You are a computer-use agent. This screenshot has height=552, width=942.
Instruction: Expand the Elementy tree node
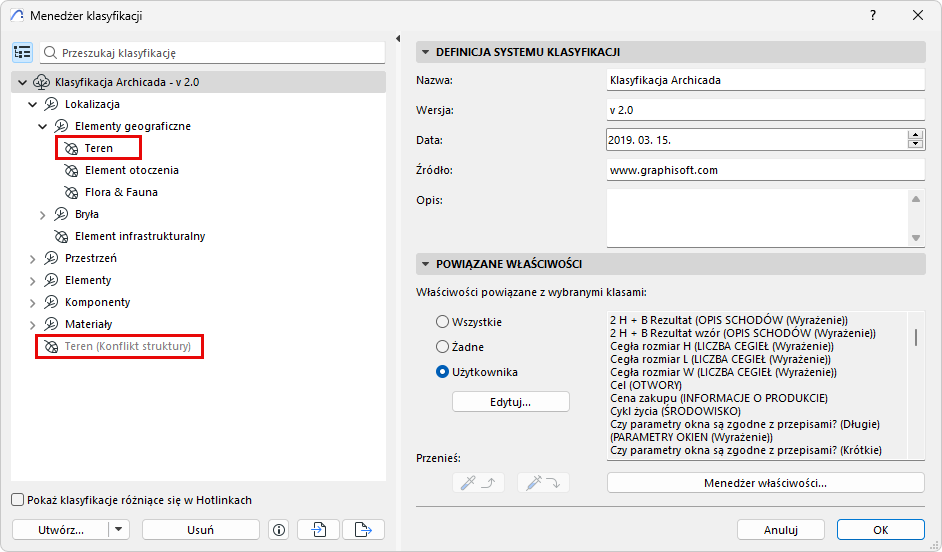[32, 281]
